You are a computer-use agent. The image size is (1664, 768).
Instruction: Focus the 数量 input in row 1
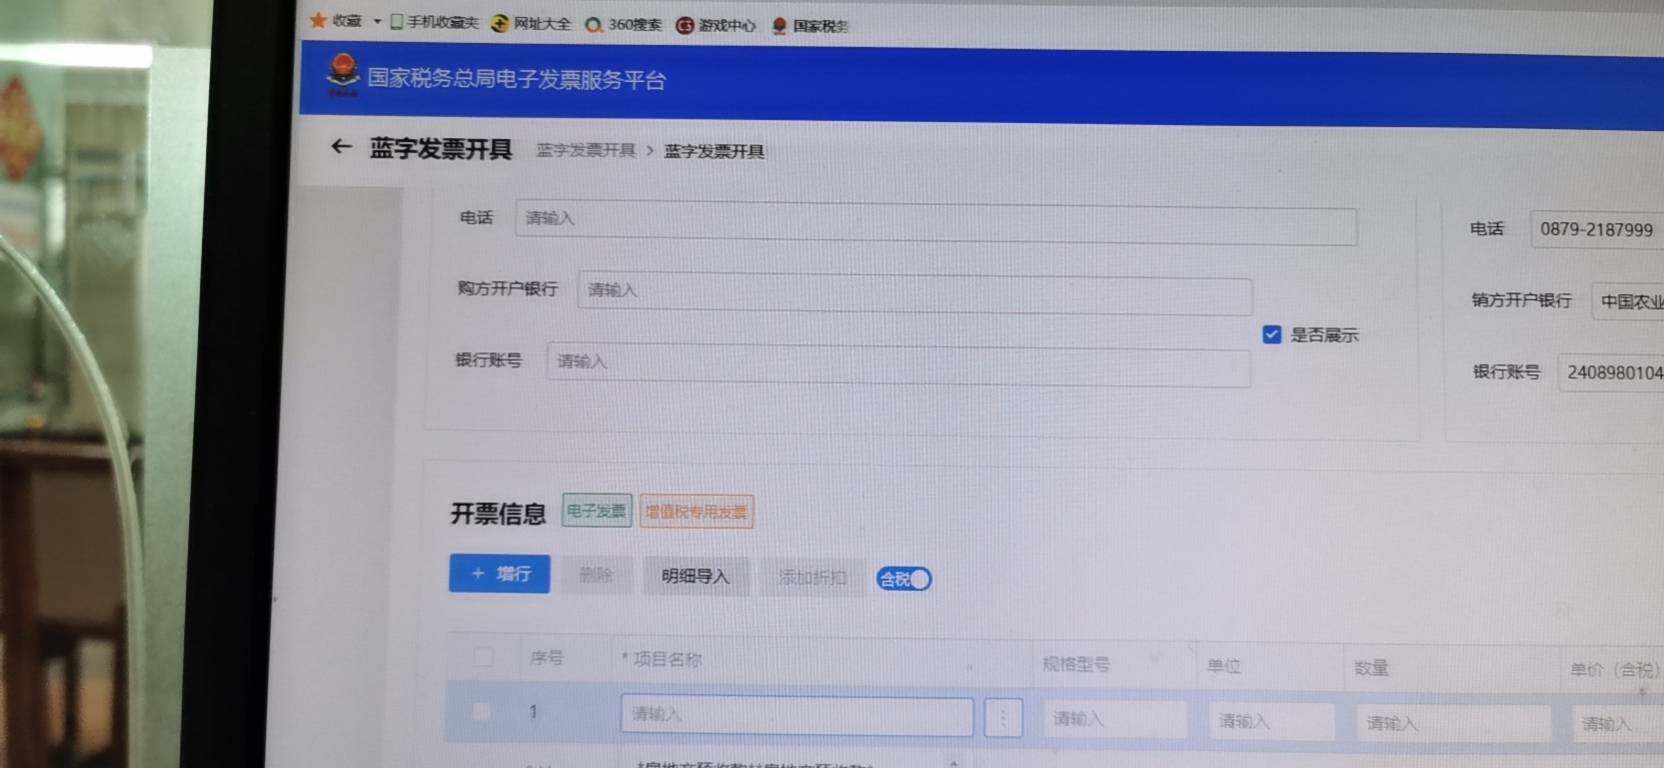click(1453, 723)
